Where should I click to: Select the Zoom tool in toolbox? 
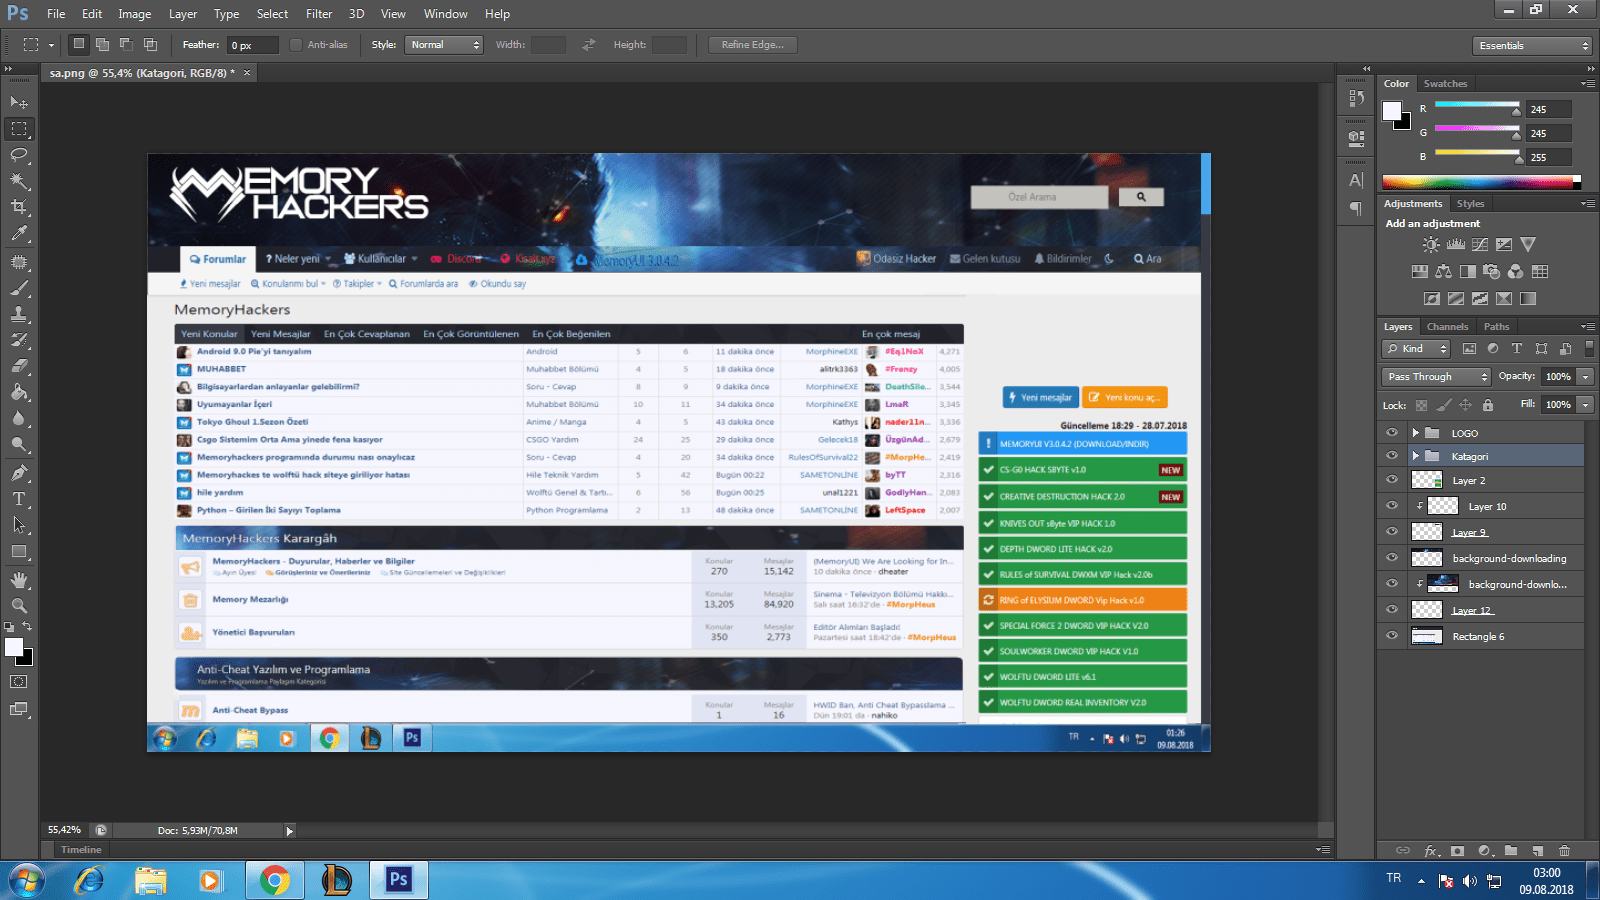[19, 605]
